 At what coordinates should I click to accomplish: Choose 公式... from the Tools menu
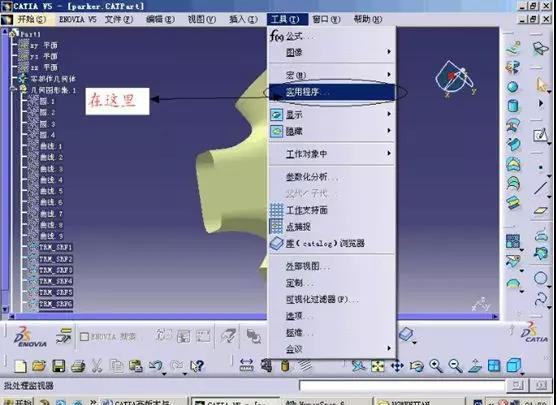(331, 36)
